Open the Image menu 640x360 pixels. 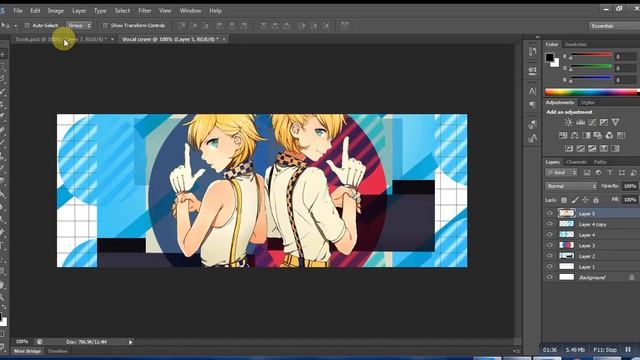tap(56, 11)
